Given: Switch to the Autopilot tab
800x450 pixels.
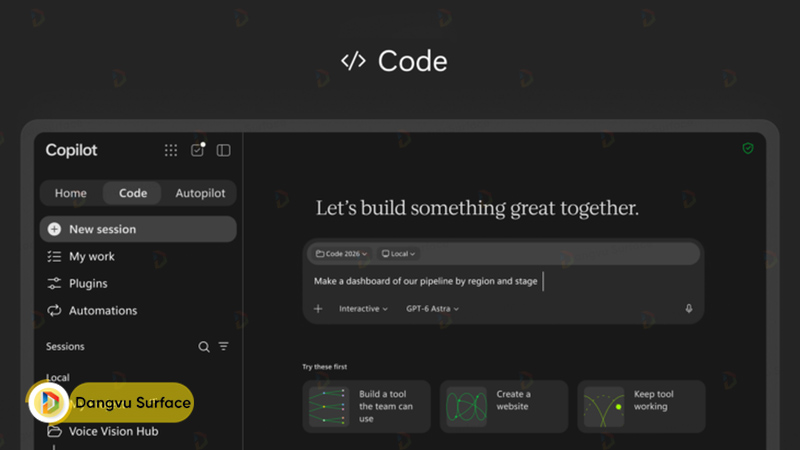Looking at the screenshot, I should (200, 193).
